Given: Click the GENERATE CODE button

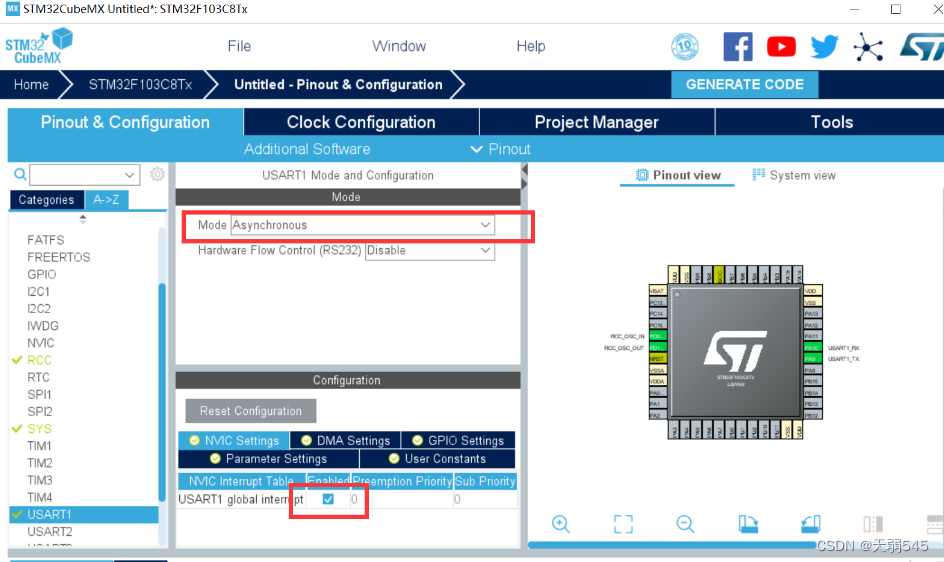Looking at the screenshot, I should coord(745,84).
